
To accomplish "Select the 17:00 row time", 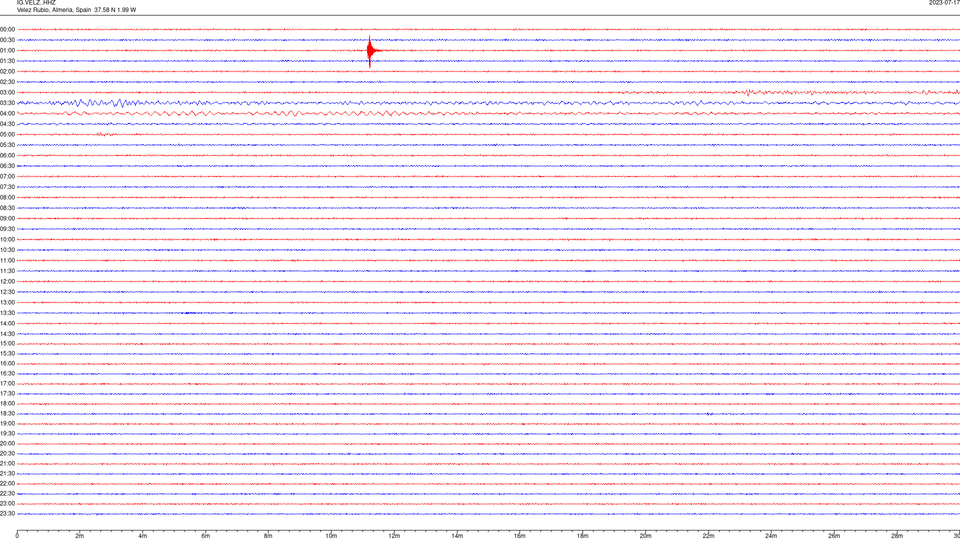I will click(x=7, y=384).
